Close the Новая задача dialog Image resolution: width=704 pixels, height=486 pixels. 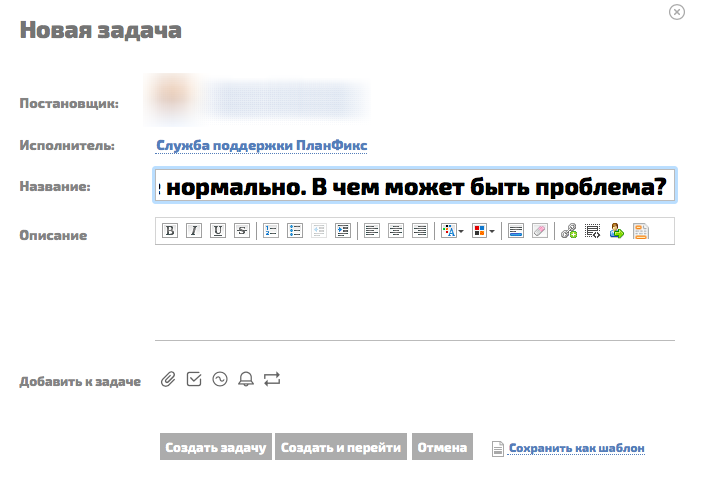click(677, 12)
